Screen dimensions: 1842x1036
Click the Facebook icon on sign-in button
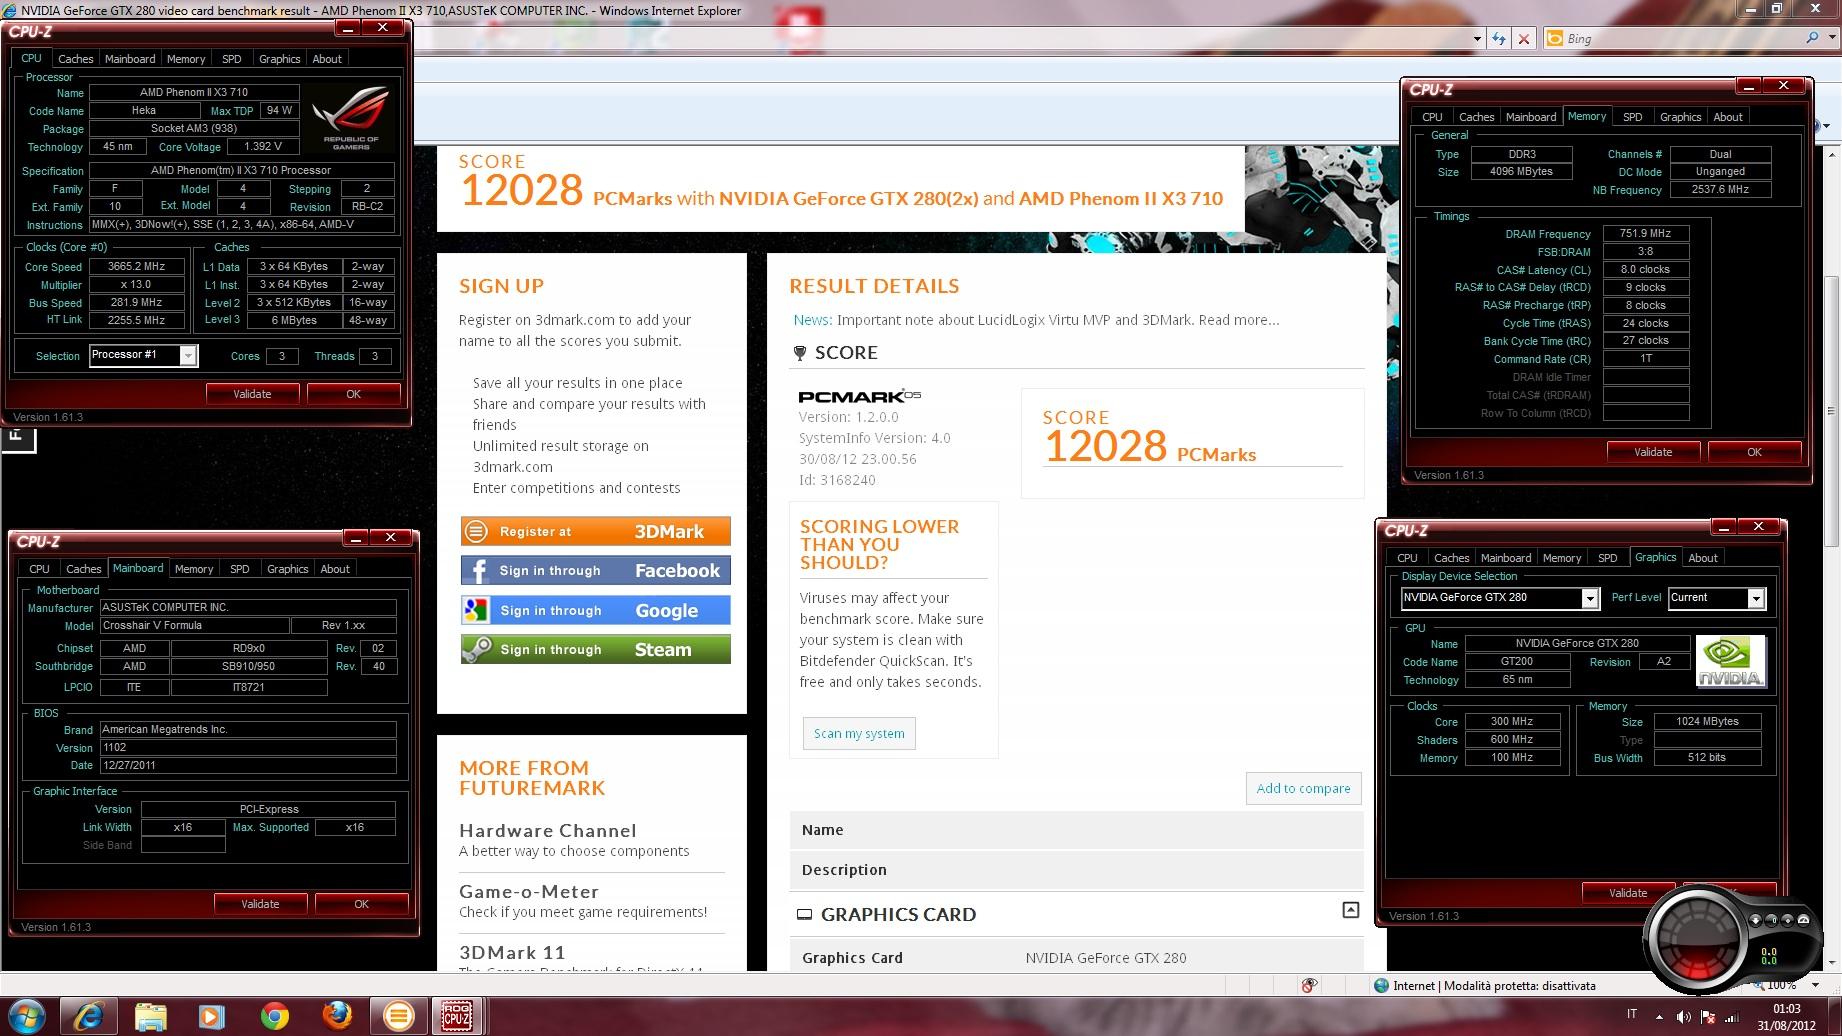479,571
